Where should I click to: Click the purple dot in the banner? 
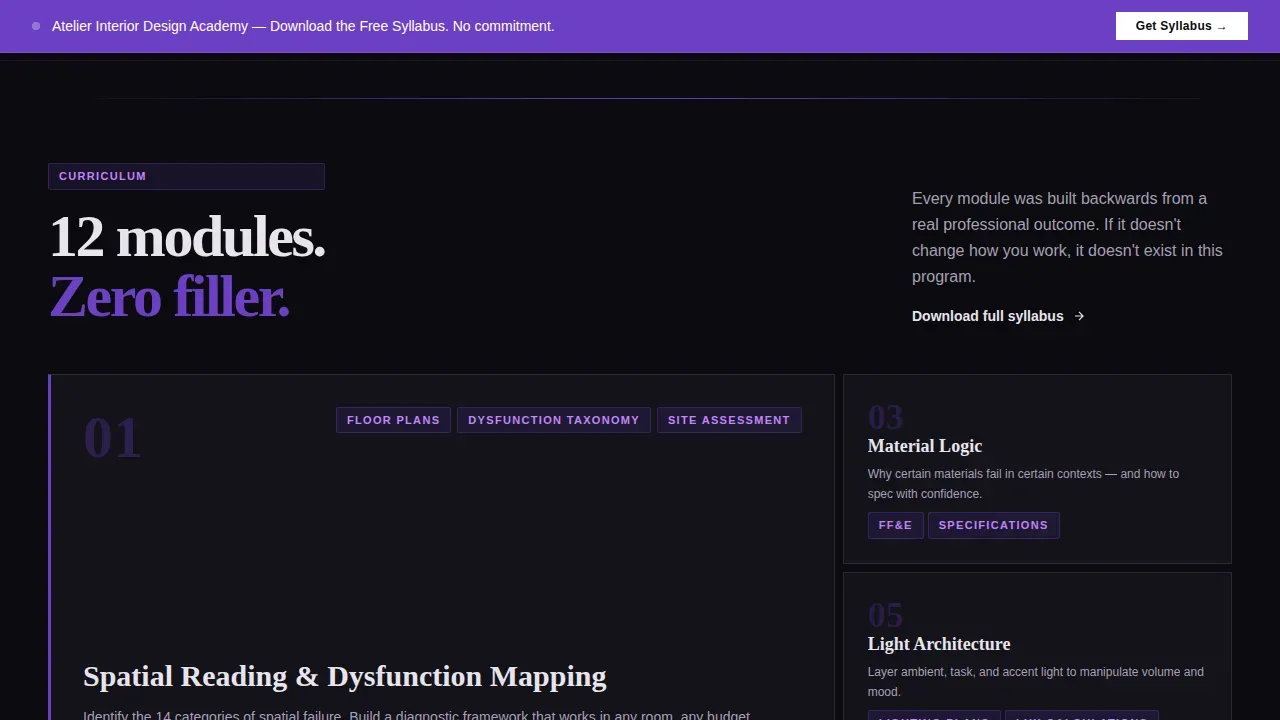point(36,26)
